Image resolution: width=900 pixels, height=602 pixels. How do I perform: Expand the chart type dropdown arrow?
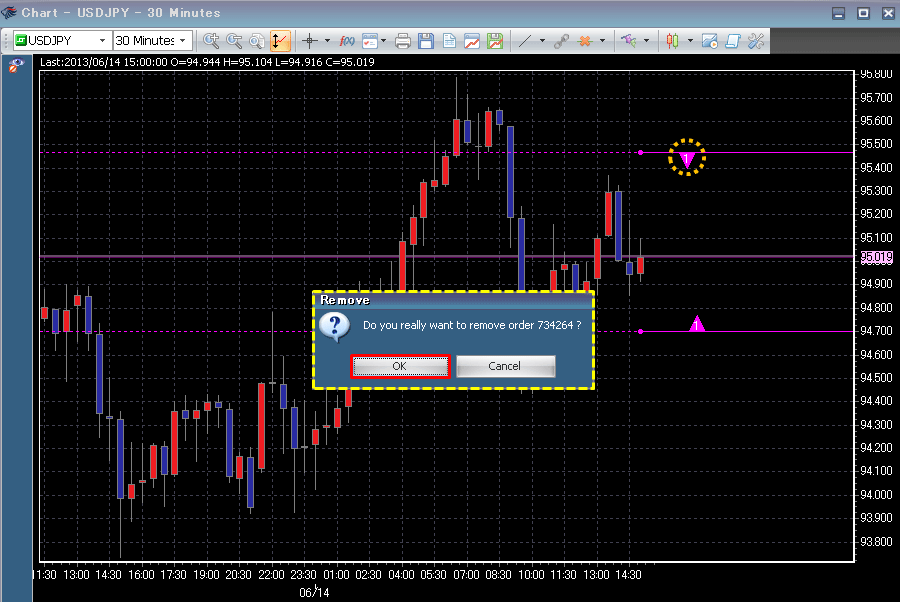[x=690, y=41]
